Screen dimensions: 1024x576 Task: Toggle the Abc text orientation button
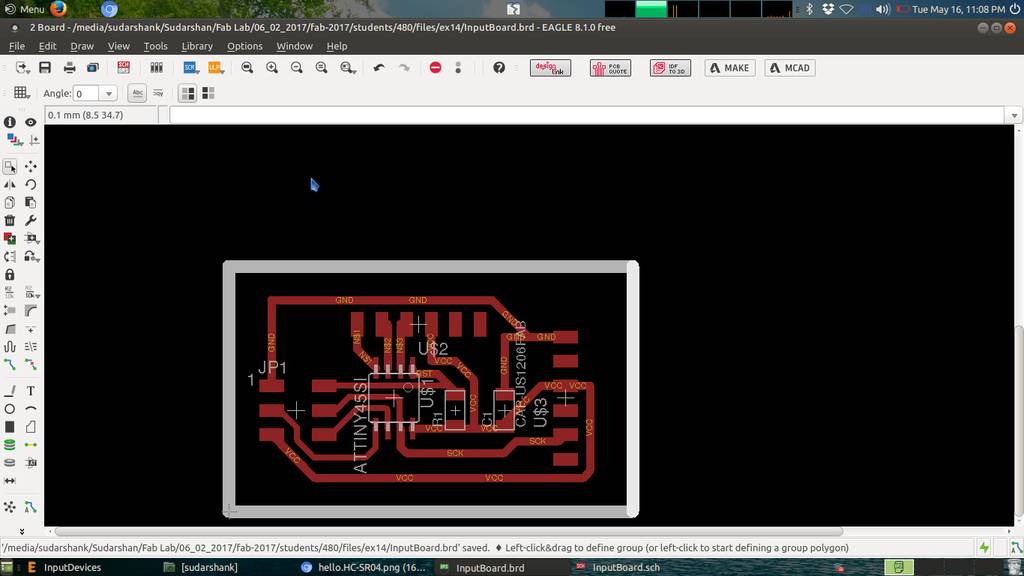click(137, 93)
